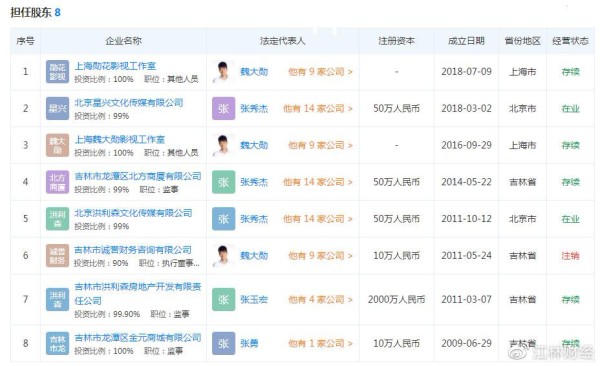The image size is (600, 366).
Task: Click legal representative name 张勇
Action: (249, 343)
